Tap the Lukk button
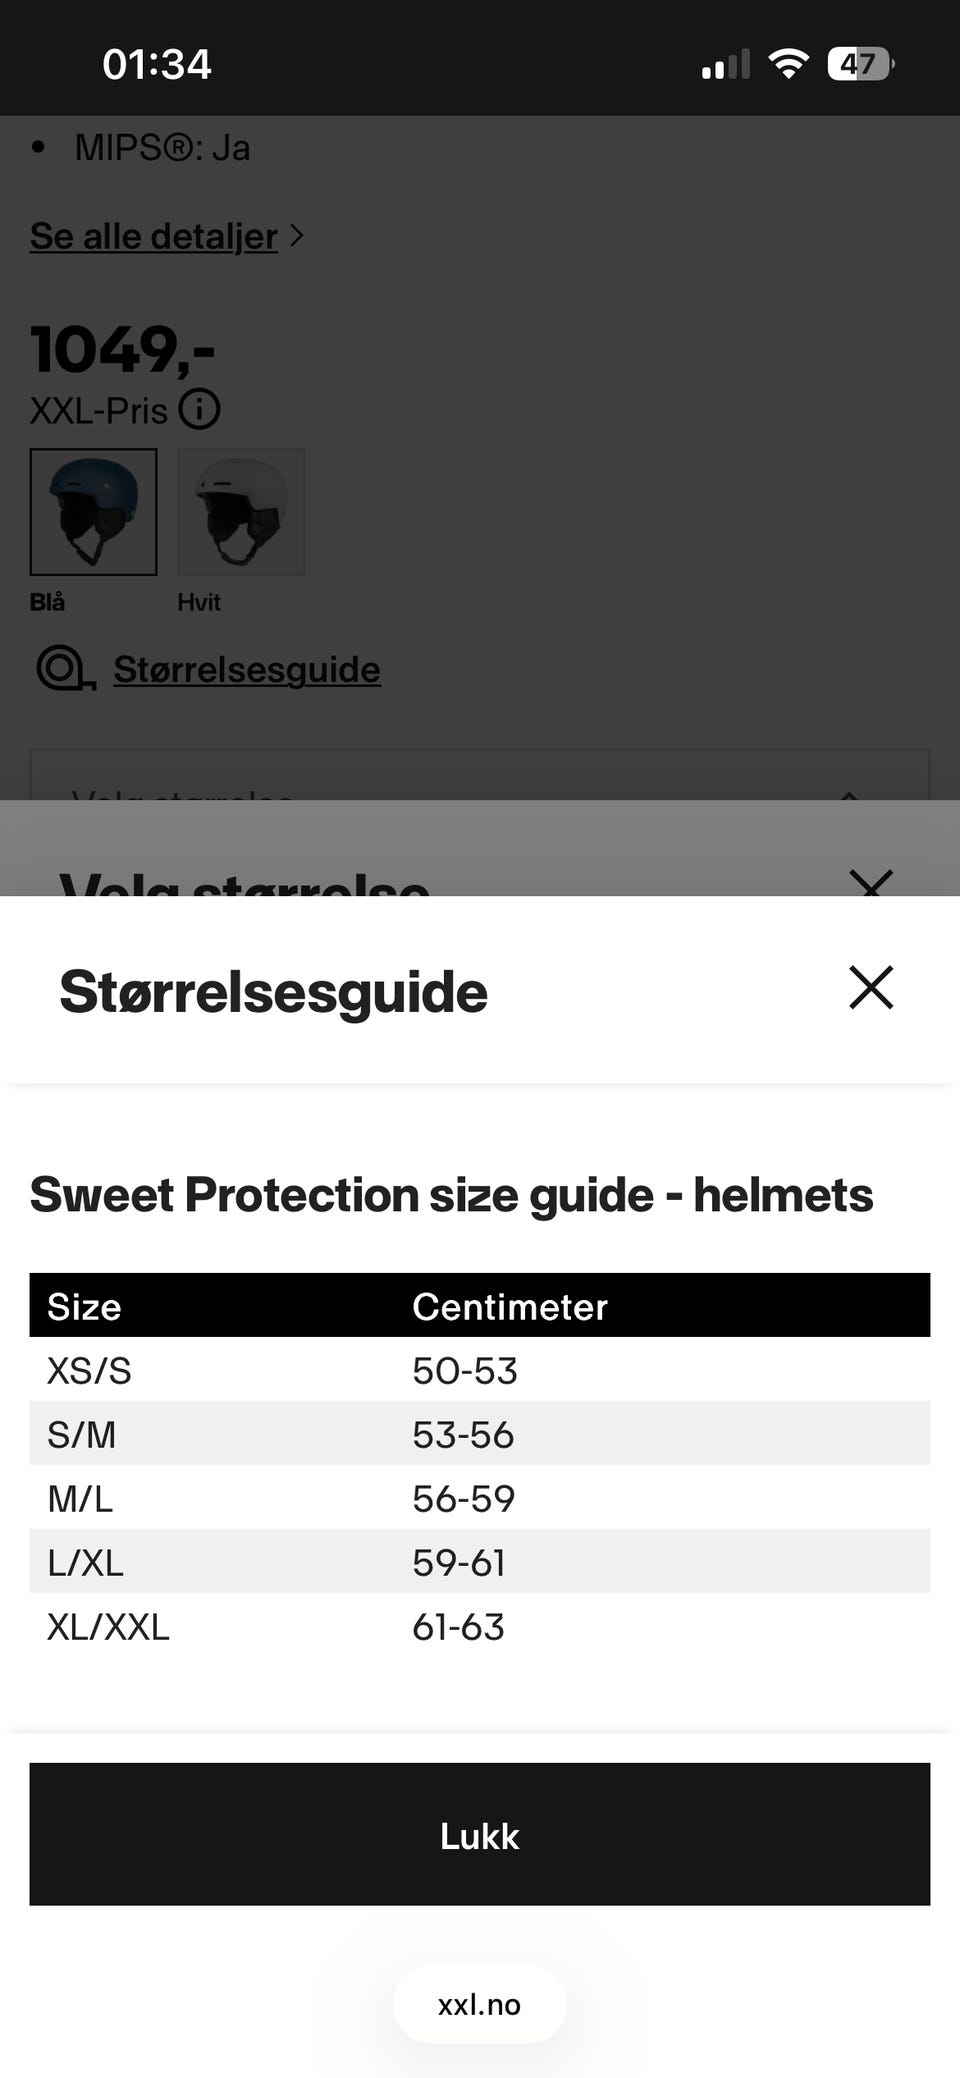Viewport: 960px width, 2078px height. click(480, 1834)
